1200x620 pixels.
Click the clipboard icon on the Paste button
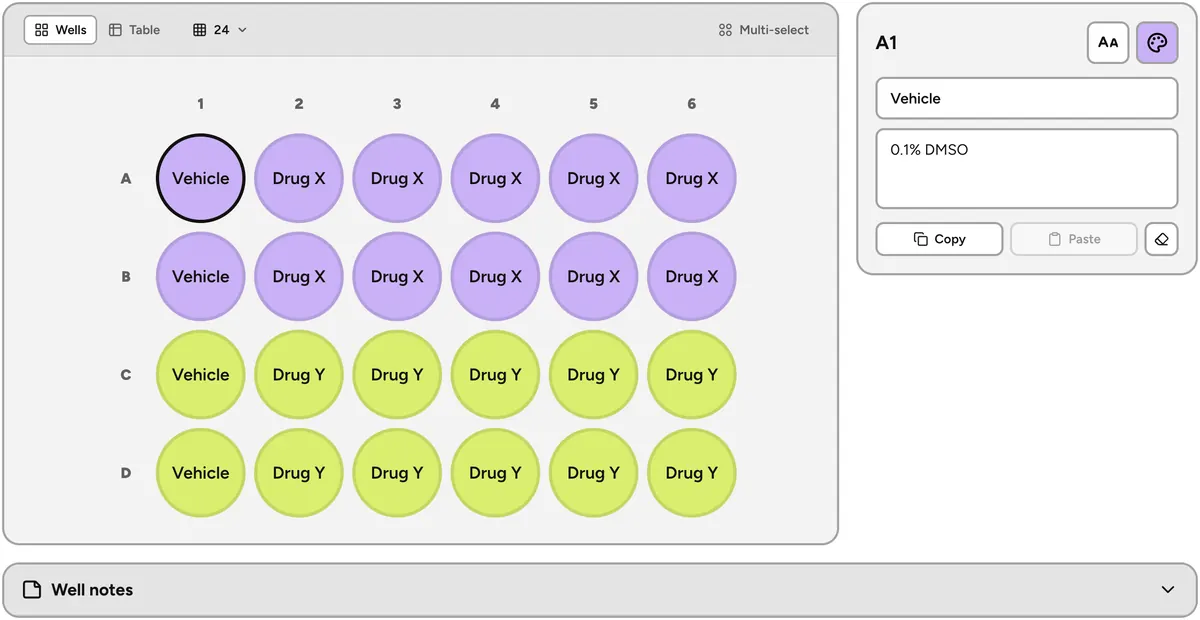coord(1054,239)
